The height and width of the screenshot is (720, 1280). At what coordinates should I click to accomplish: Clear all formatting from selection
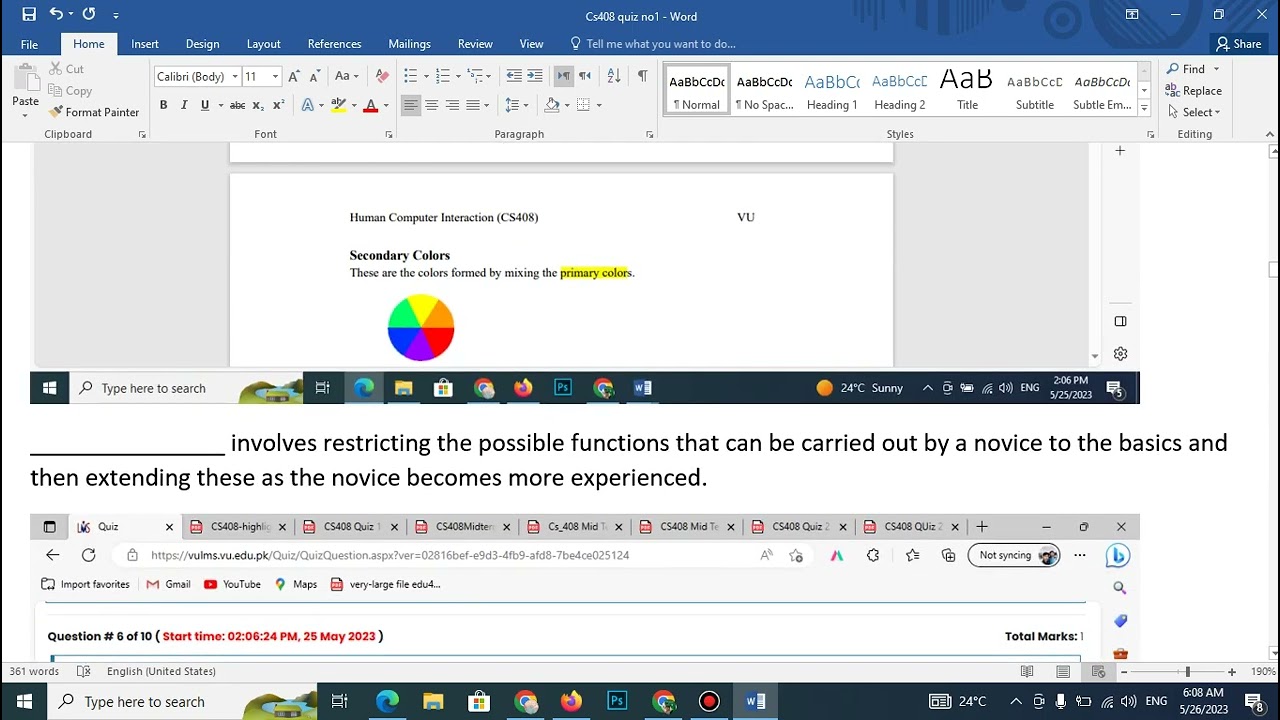point(382,76)
